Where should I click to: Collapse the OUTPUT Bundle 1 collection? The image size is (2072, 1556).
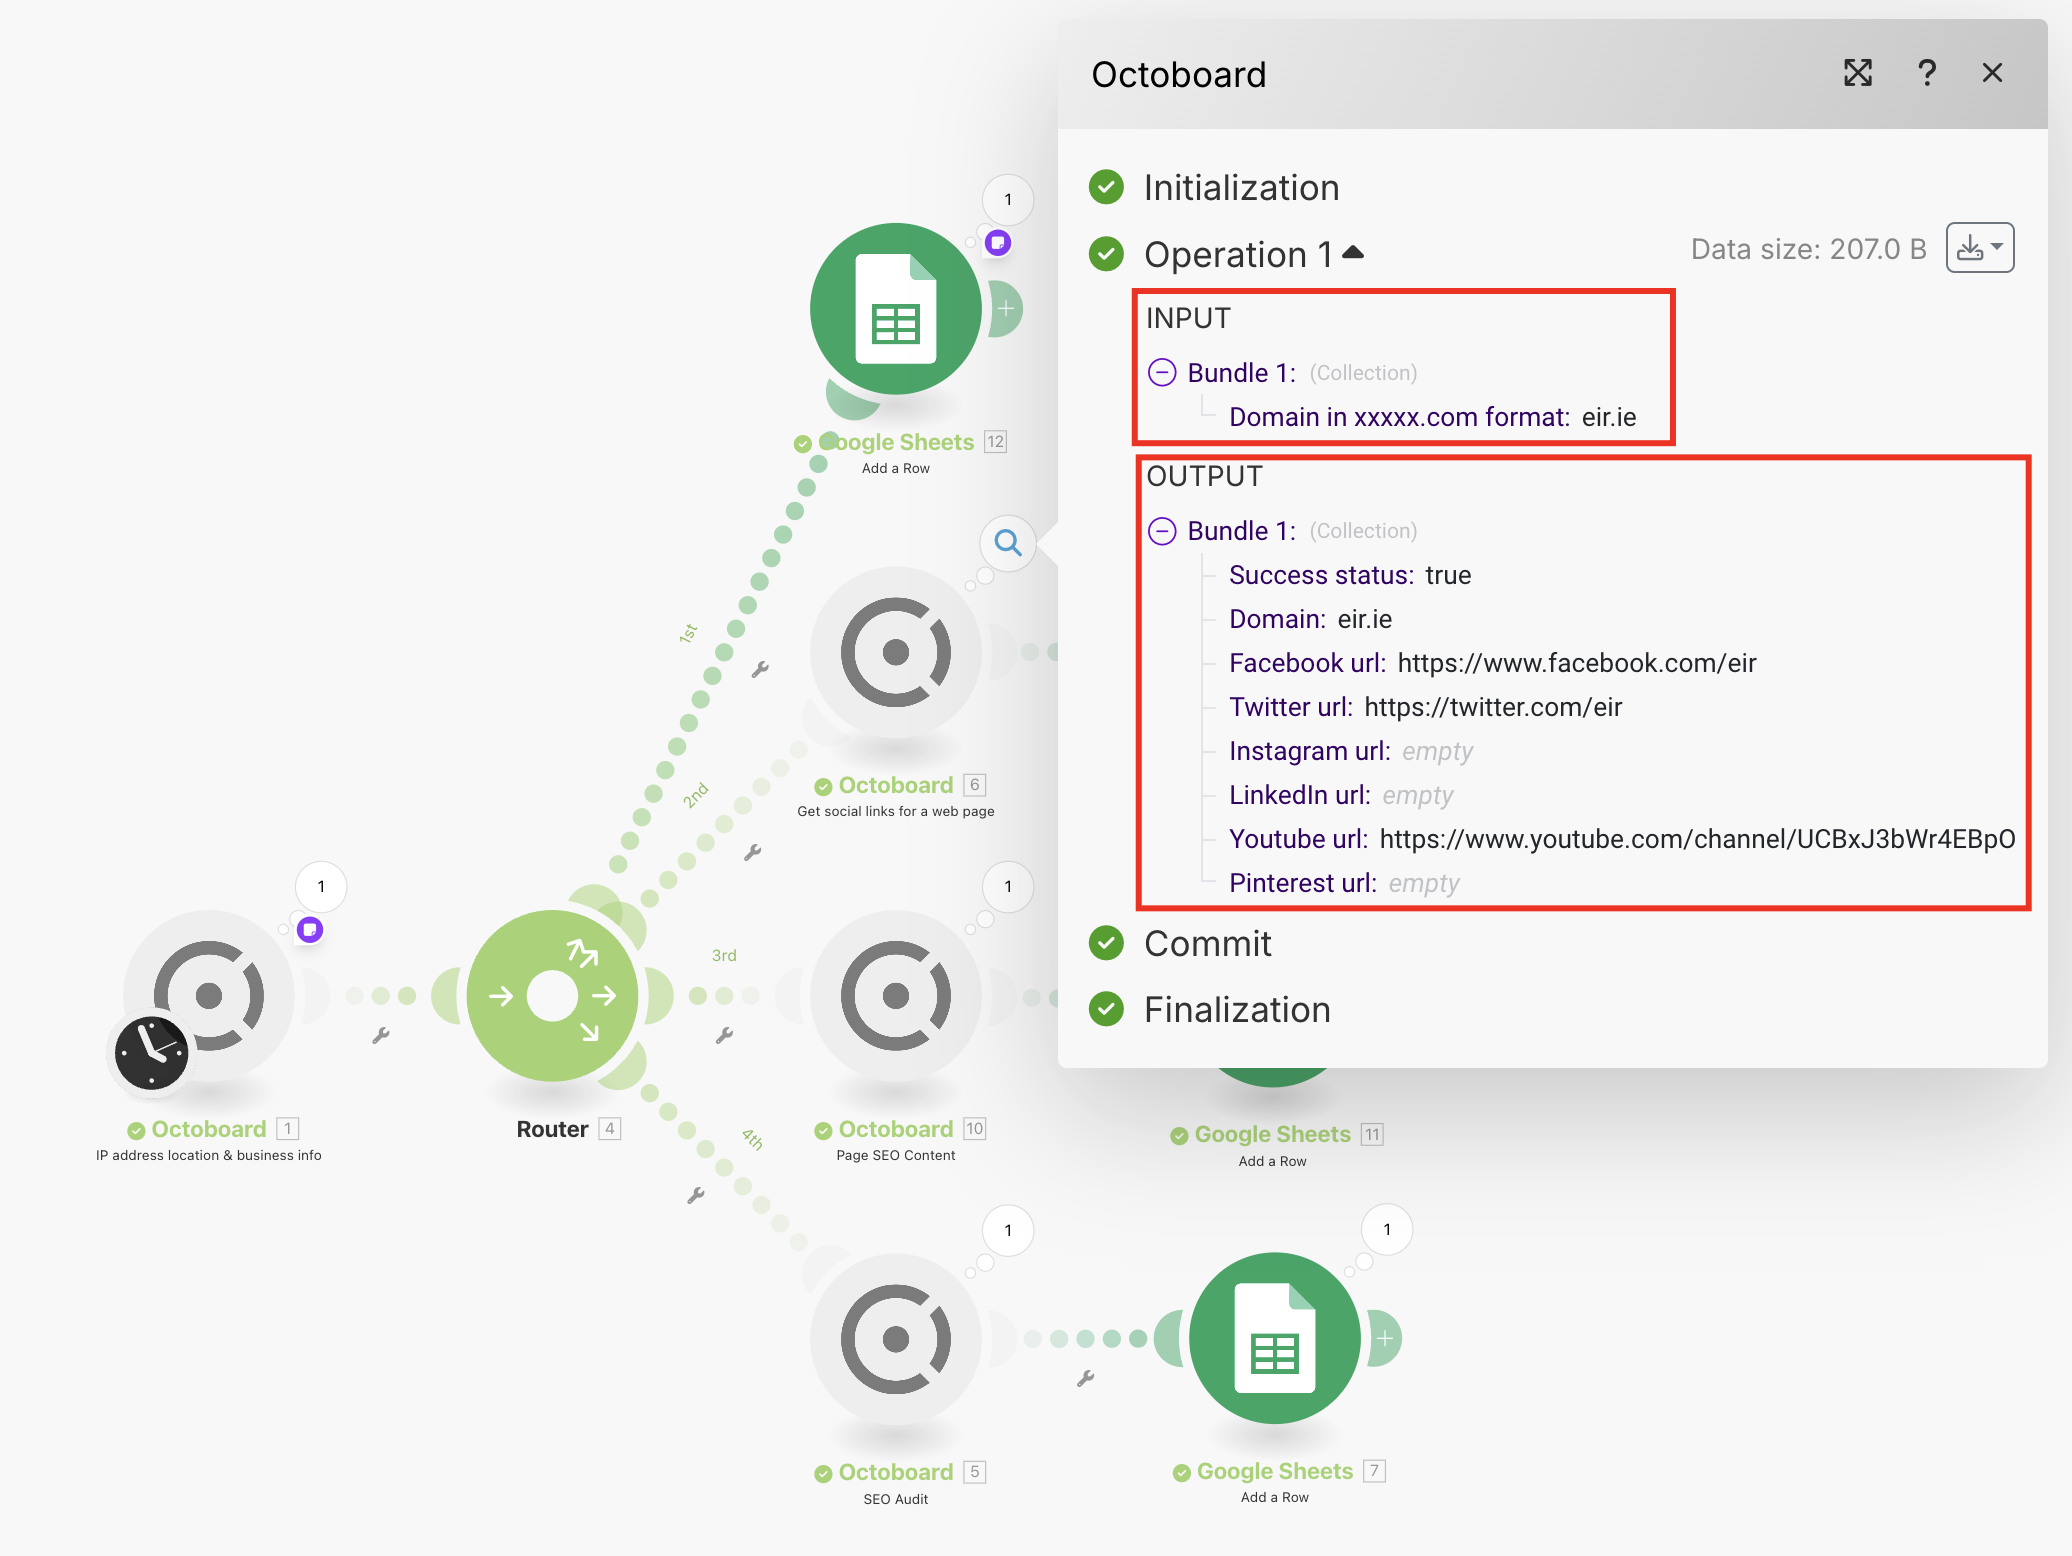[x=1161, y=531]
